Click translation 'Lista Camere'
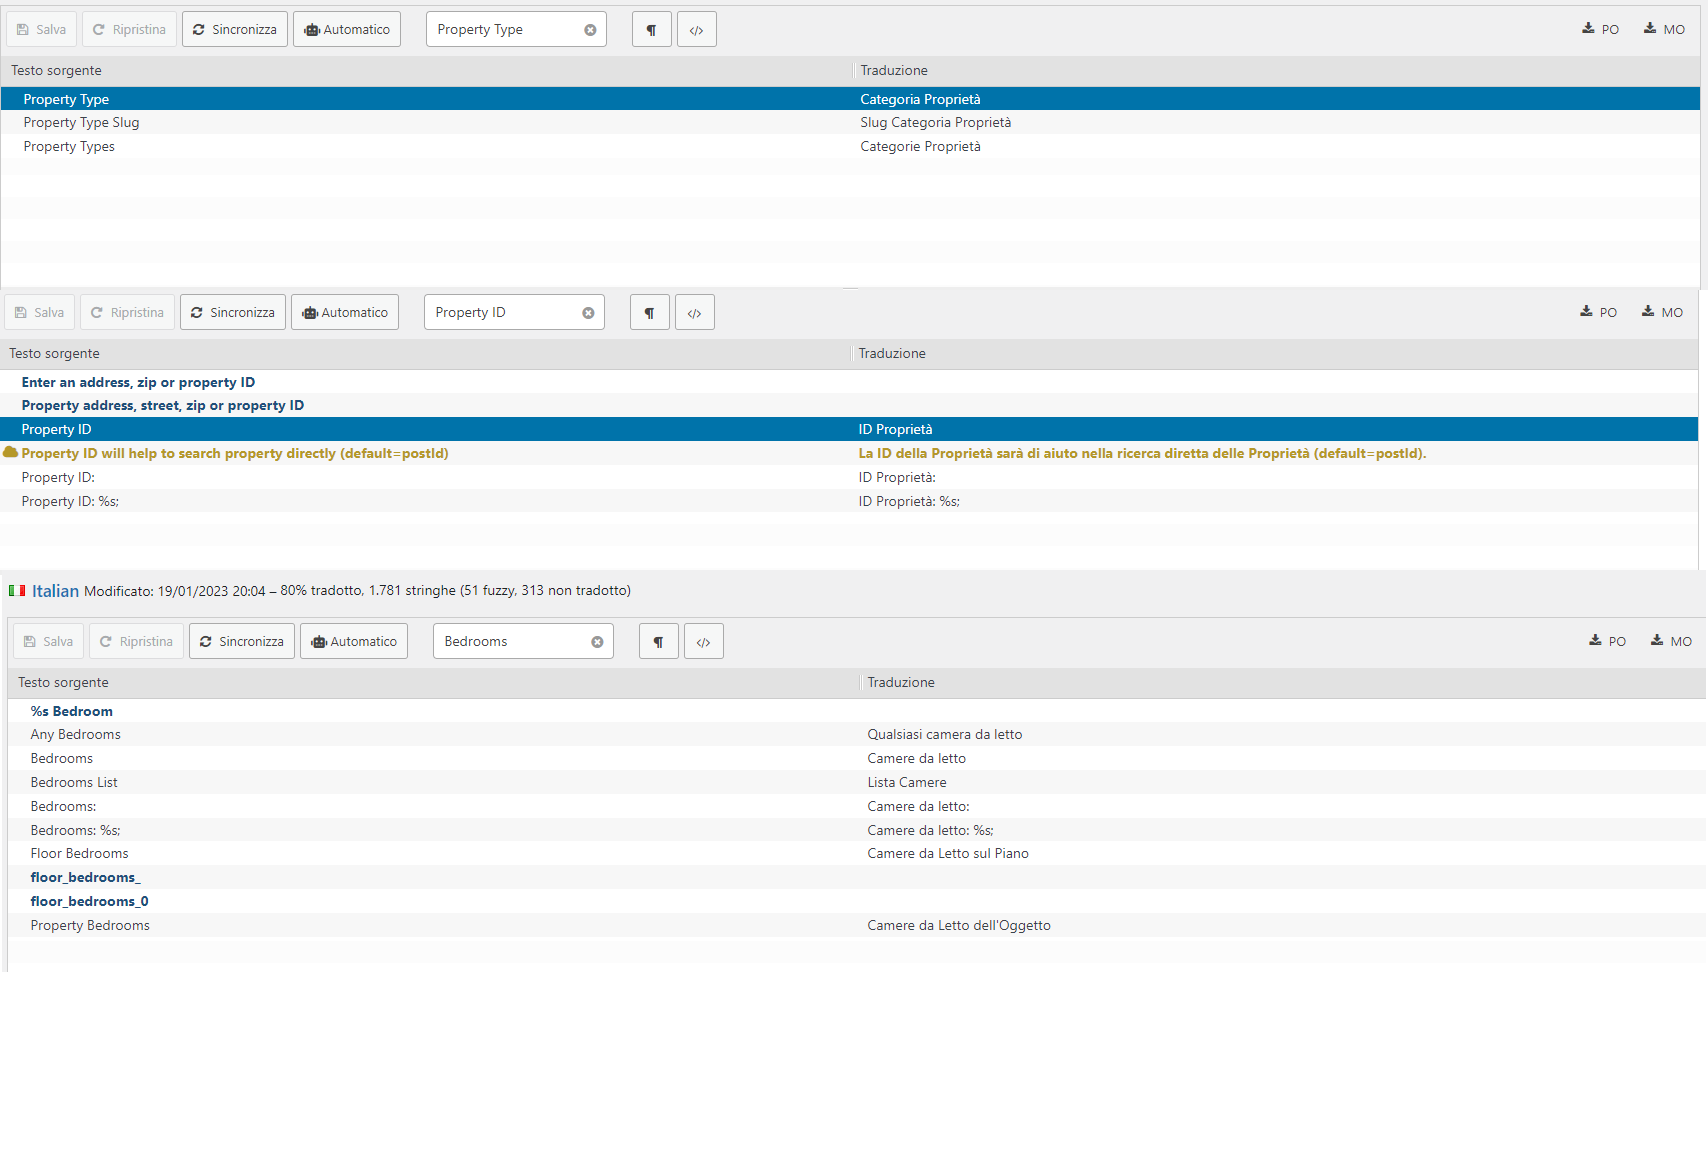 tap(907, 783)
